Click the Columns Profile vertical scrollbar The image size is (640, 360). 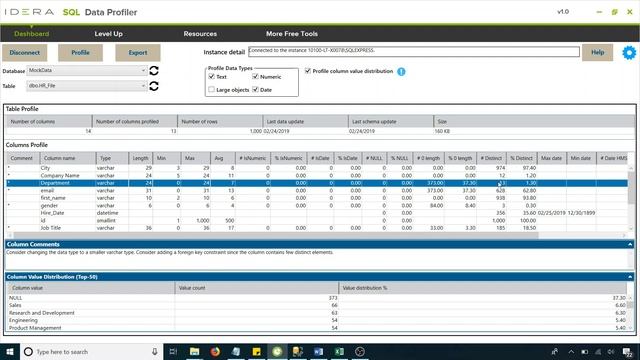631,188
